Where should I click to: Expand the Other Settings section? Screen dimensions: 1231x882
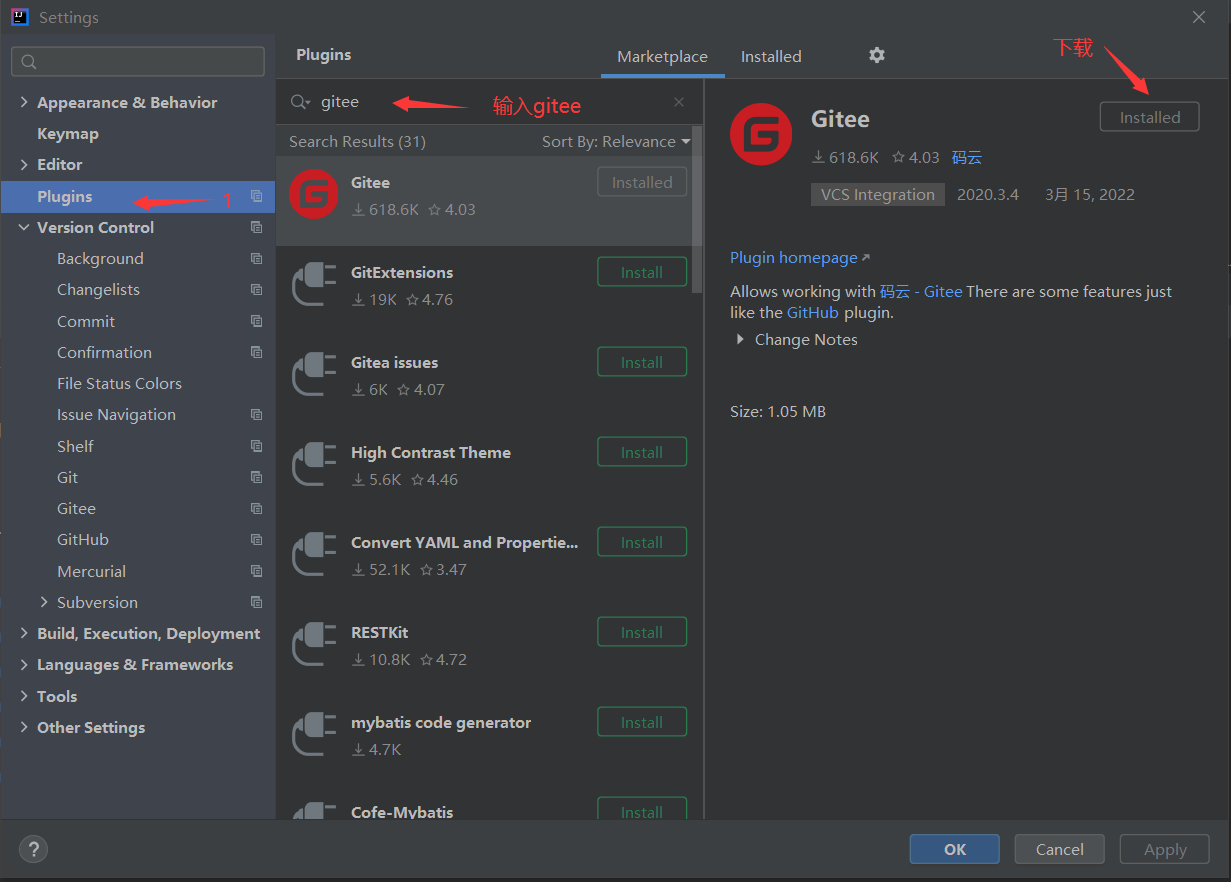[24, 727]
